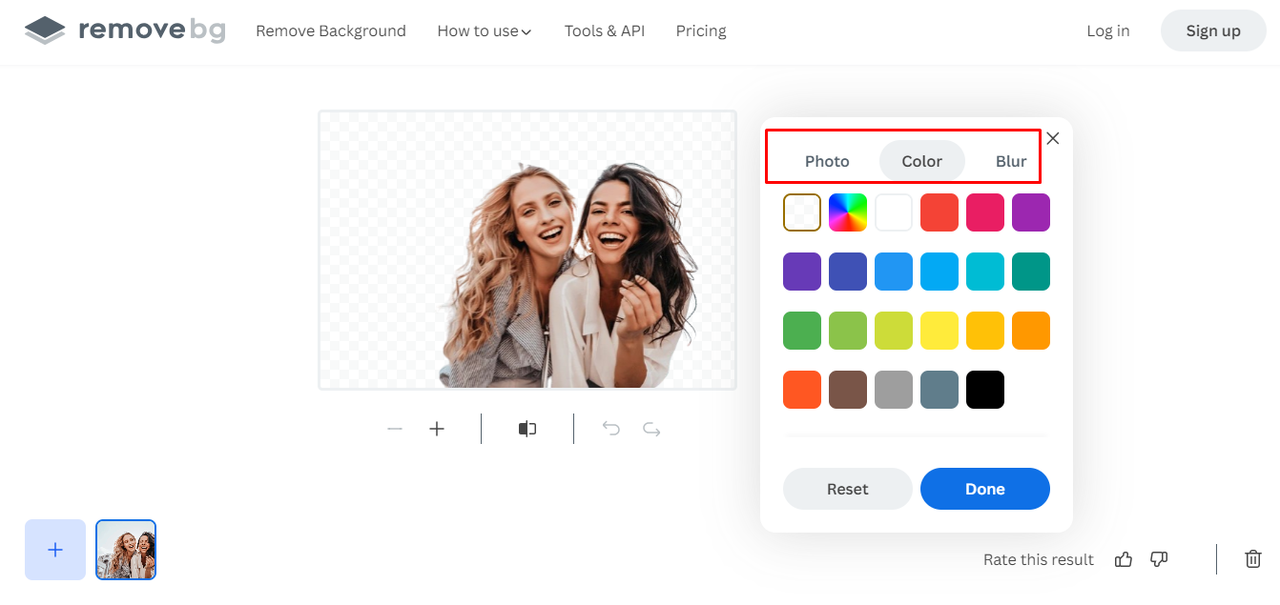Redo the last edit
Viewport: 1280px width, 605px height.
(652, 429)
